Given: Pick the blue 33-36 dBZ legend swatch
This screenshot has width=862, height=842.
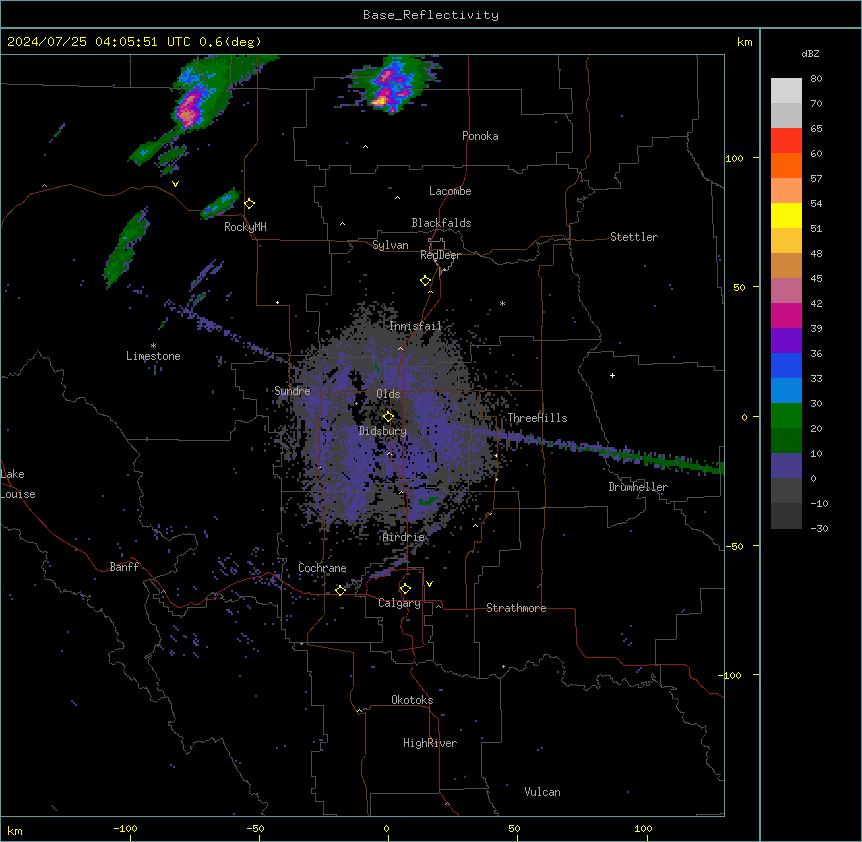Looking at the screenshot, I should tap(786, 365).
